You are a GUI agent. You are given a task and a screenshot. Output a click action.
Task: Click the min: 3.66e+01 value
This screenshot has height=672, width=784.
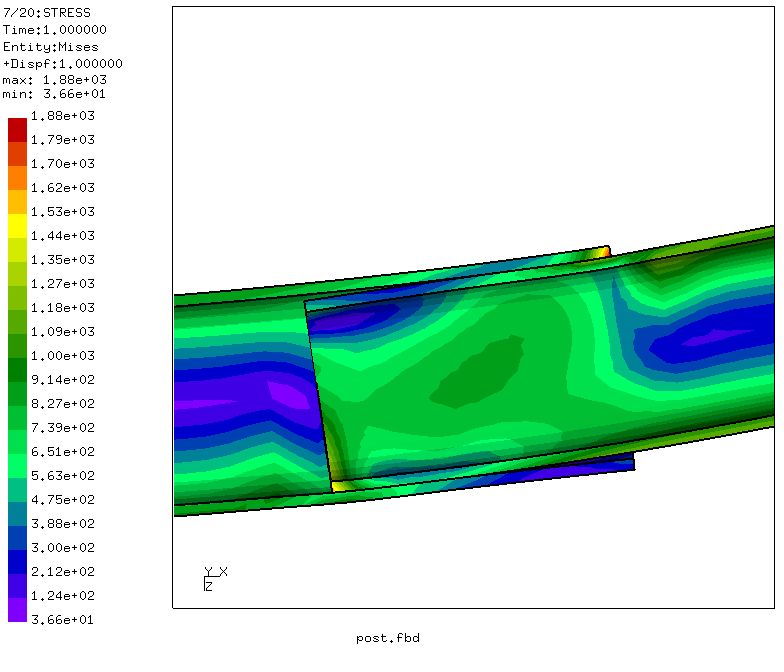coord(54,94)
